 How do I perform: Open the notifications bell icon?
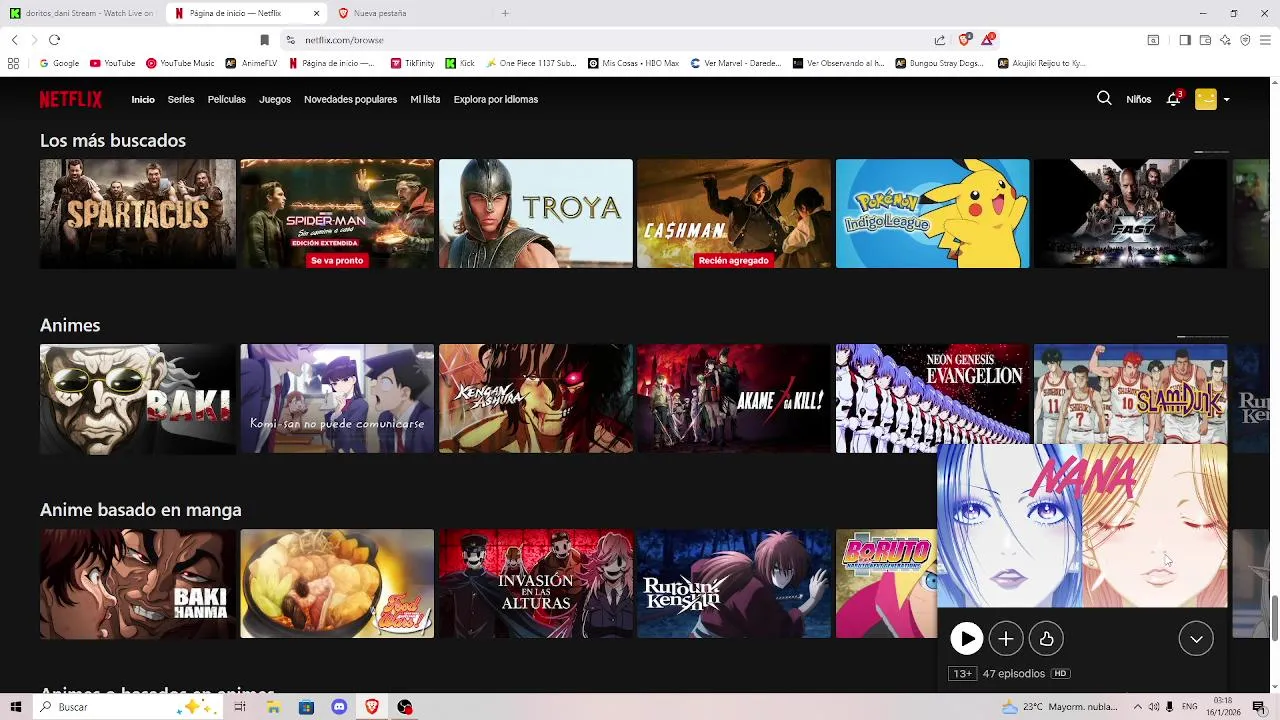(x=1173, y=99)
